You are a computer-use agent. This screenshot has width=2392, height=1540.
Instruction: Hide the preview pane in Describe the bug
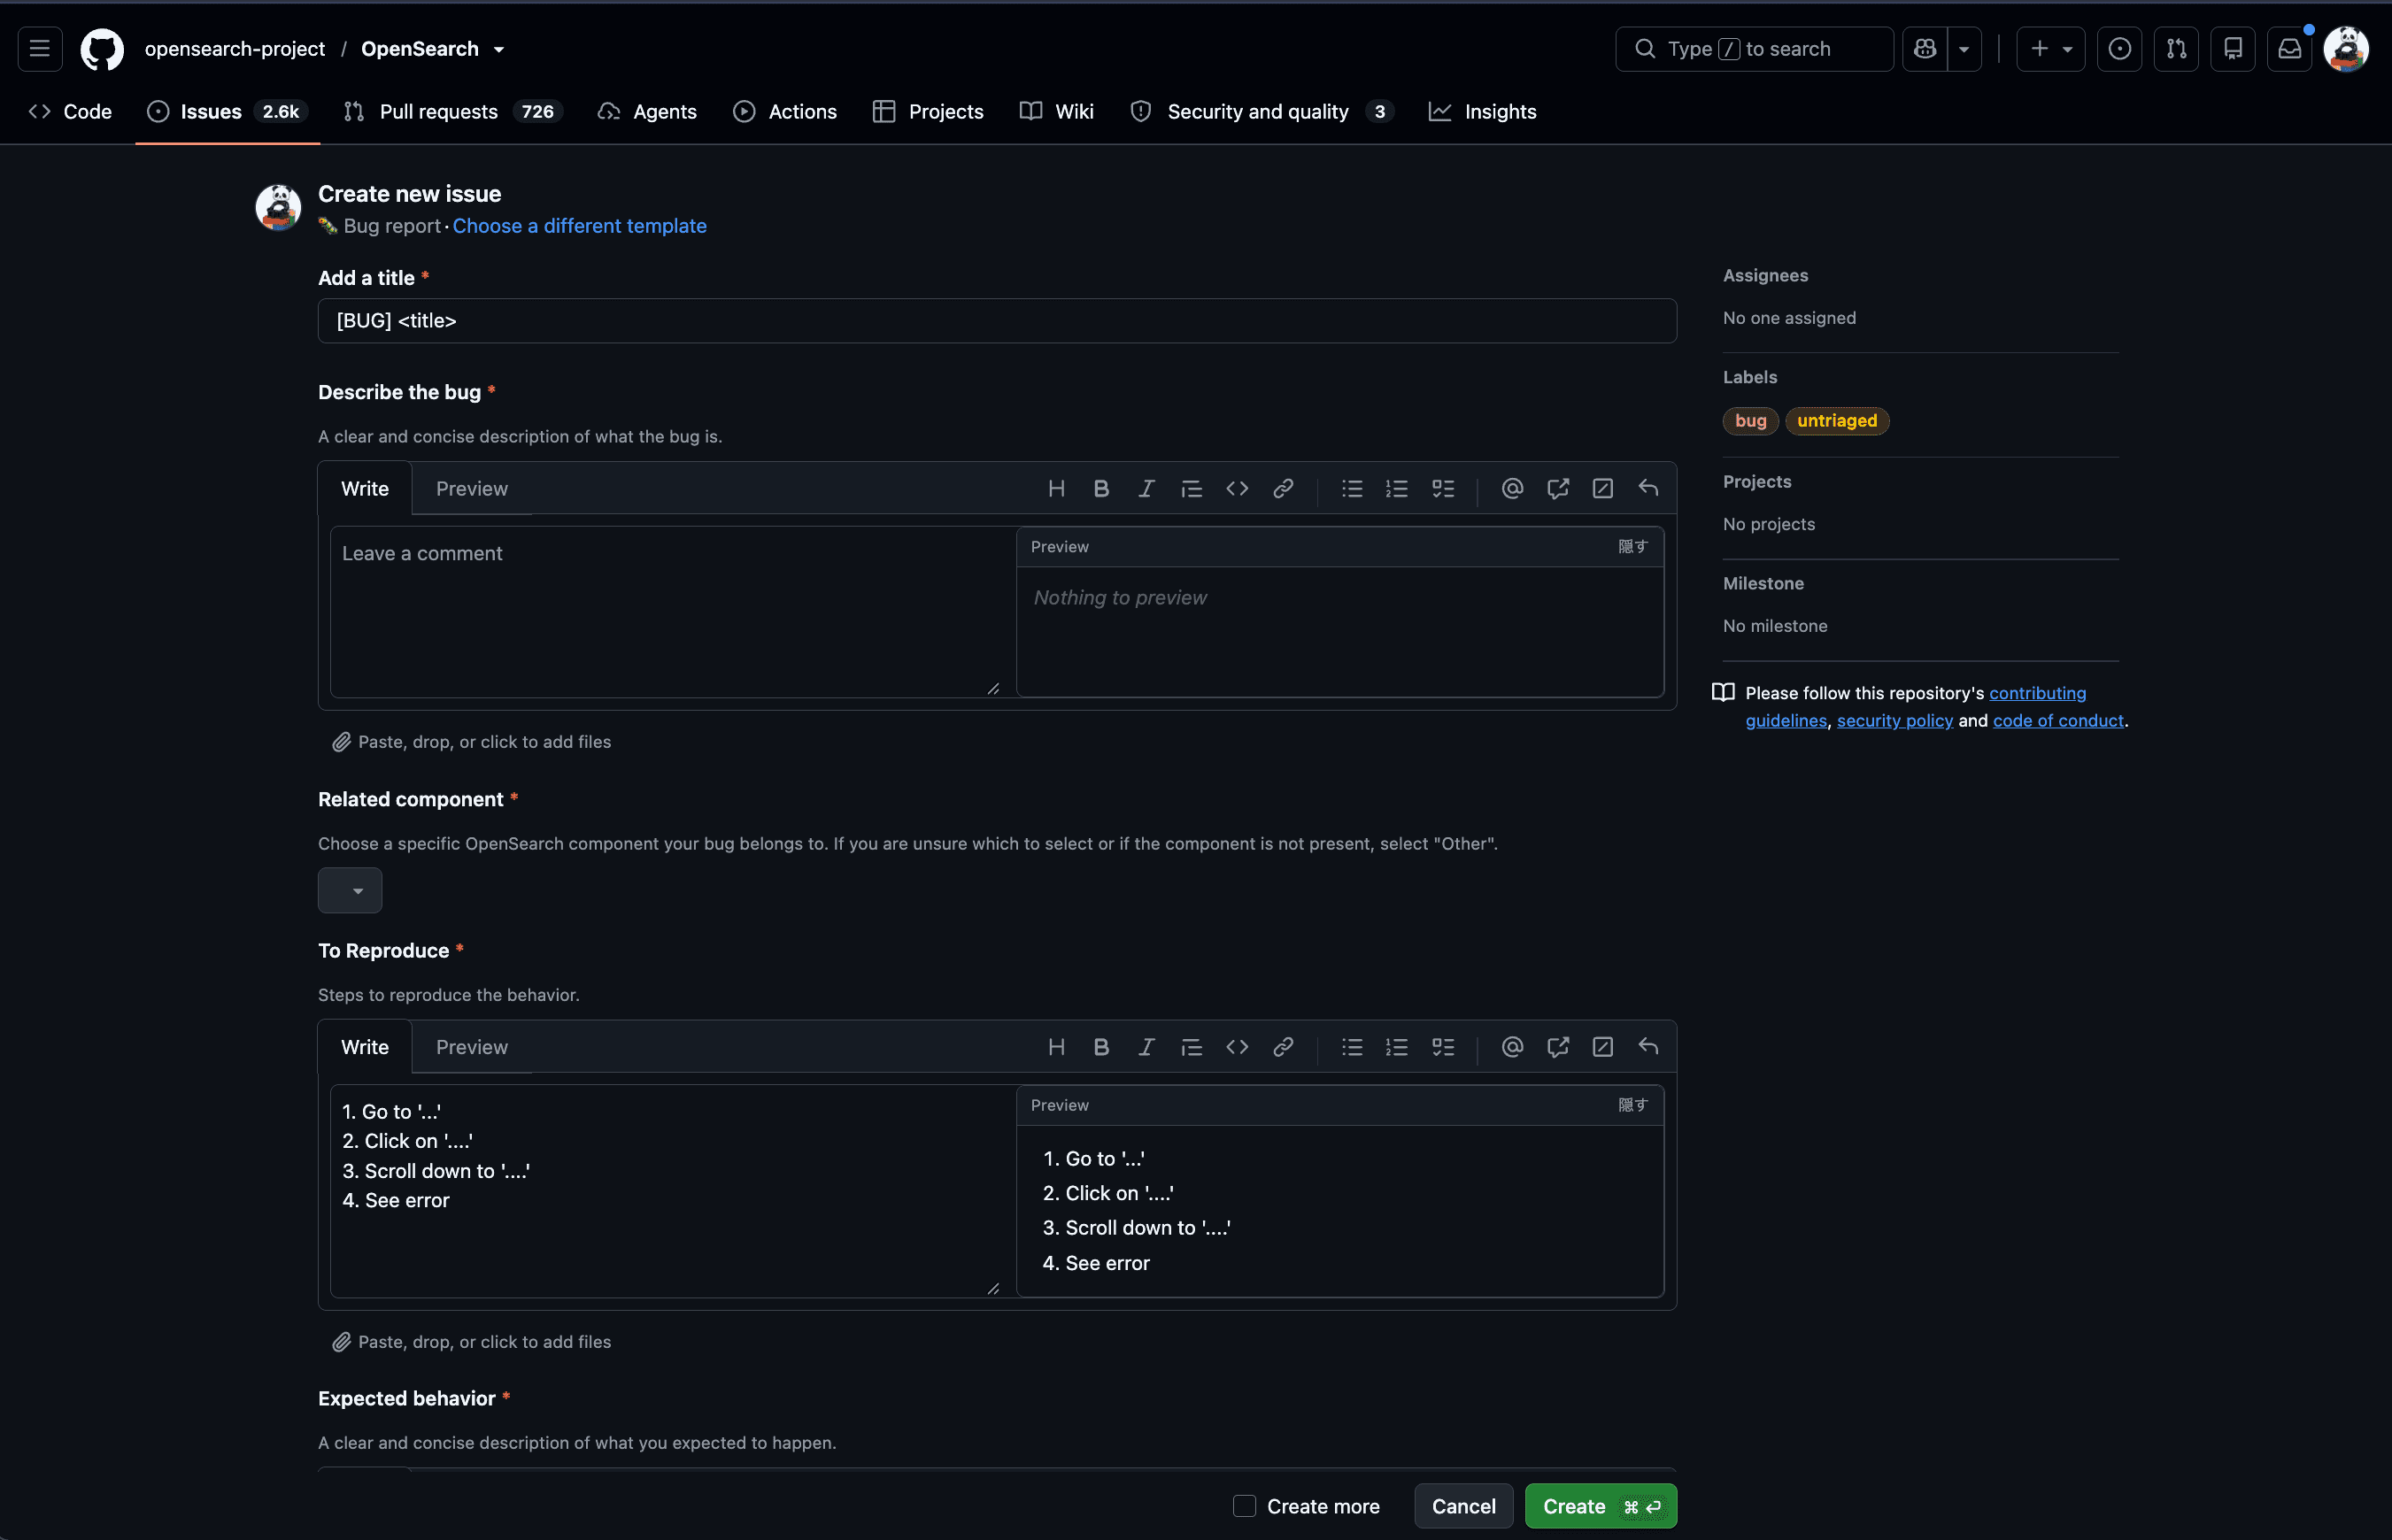point(1632,547)
